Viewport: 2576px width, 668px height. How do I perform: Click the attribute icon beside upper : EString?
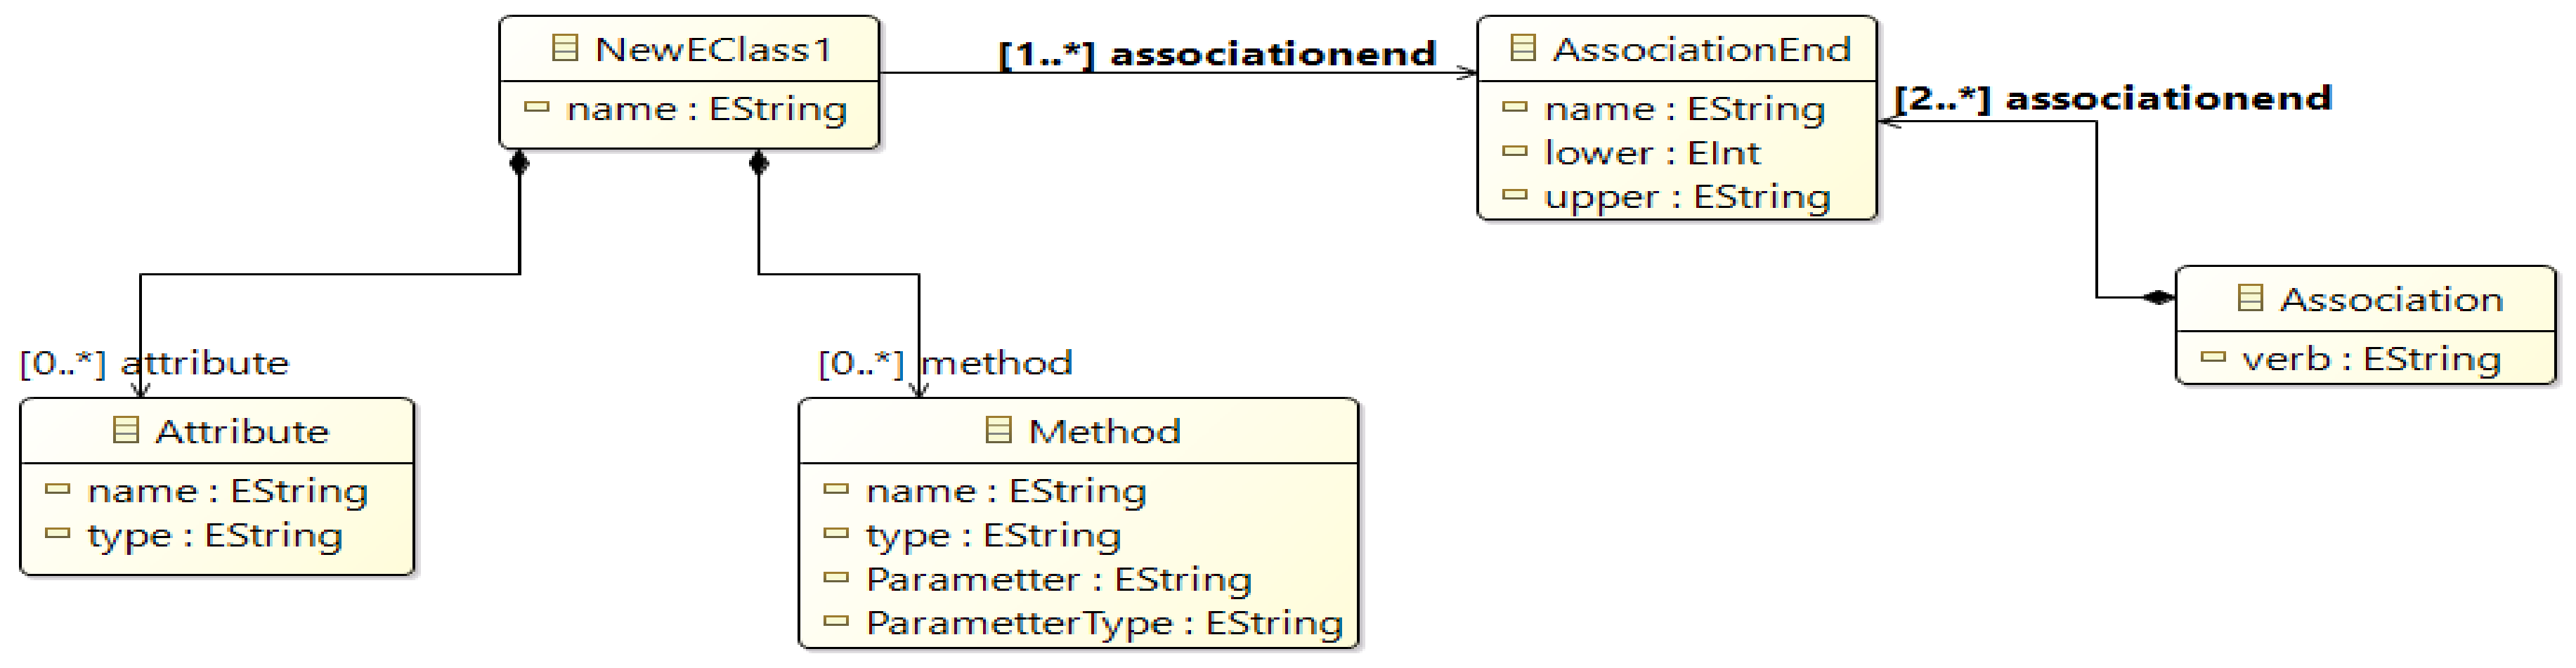point(1515,196)
